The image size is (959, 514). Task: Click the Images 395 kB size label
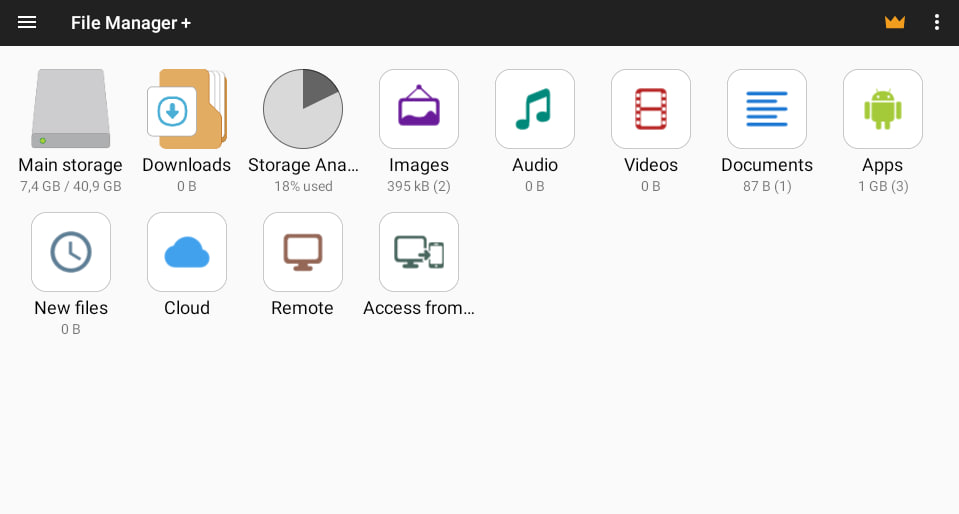(418, 186)
